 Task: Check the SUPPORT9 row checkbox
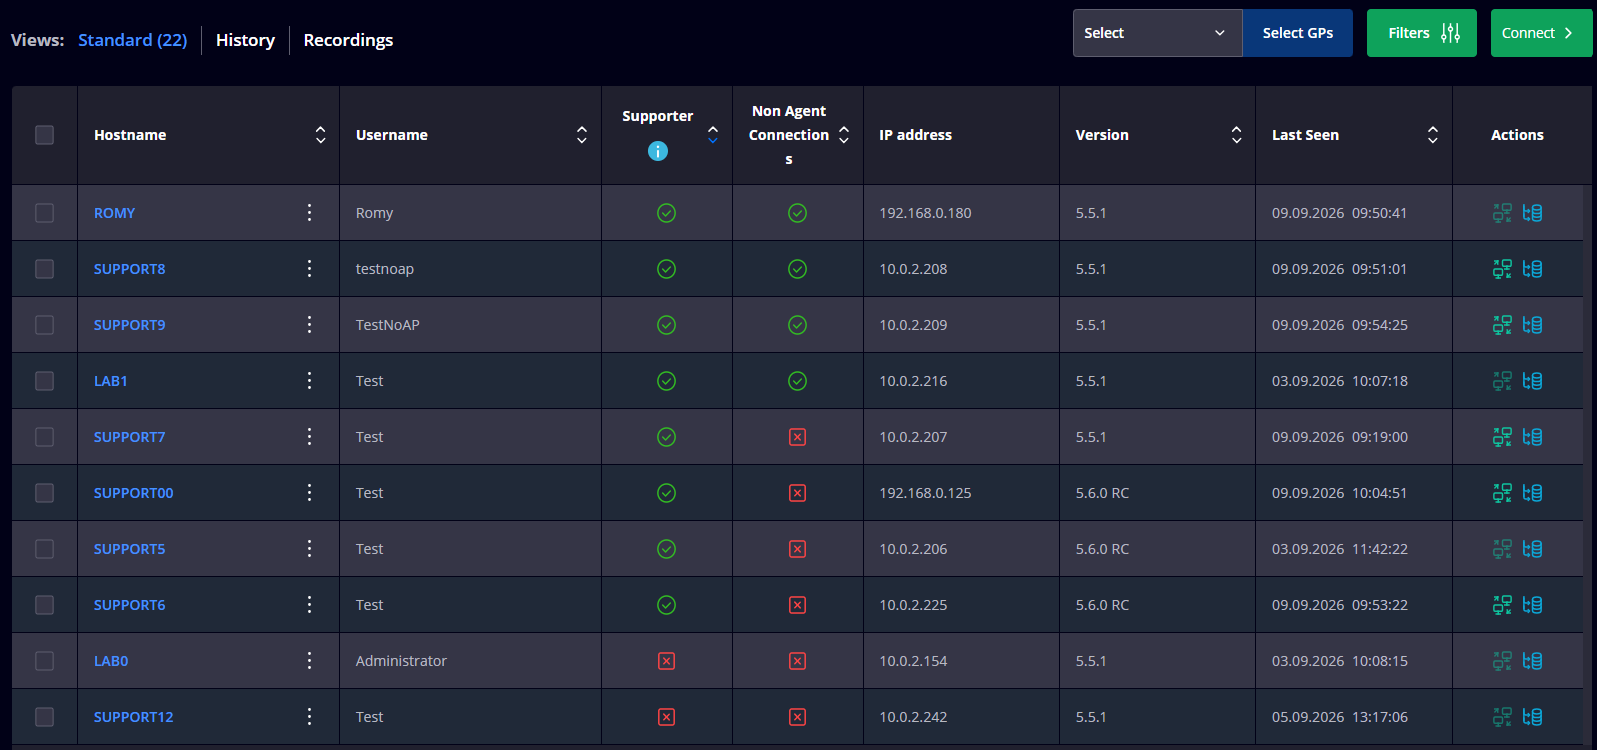[44, 325]
